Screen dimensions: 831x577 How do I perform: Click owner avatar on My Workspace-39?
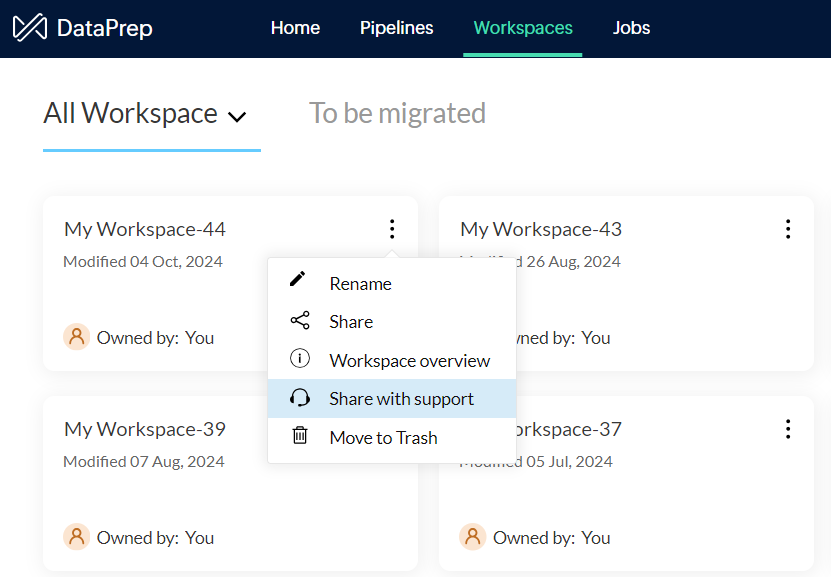point(76,537)
